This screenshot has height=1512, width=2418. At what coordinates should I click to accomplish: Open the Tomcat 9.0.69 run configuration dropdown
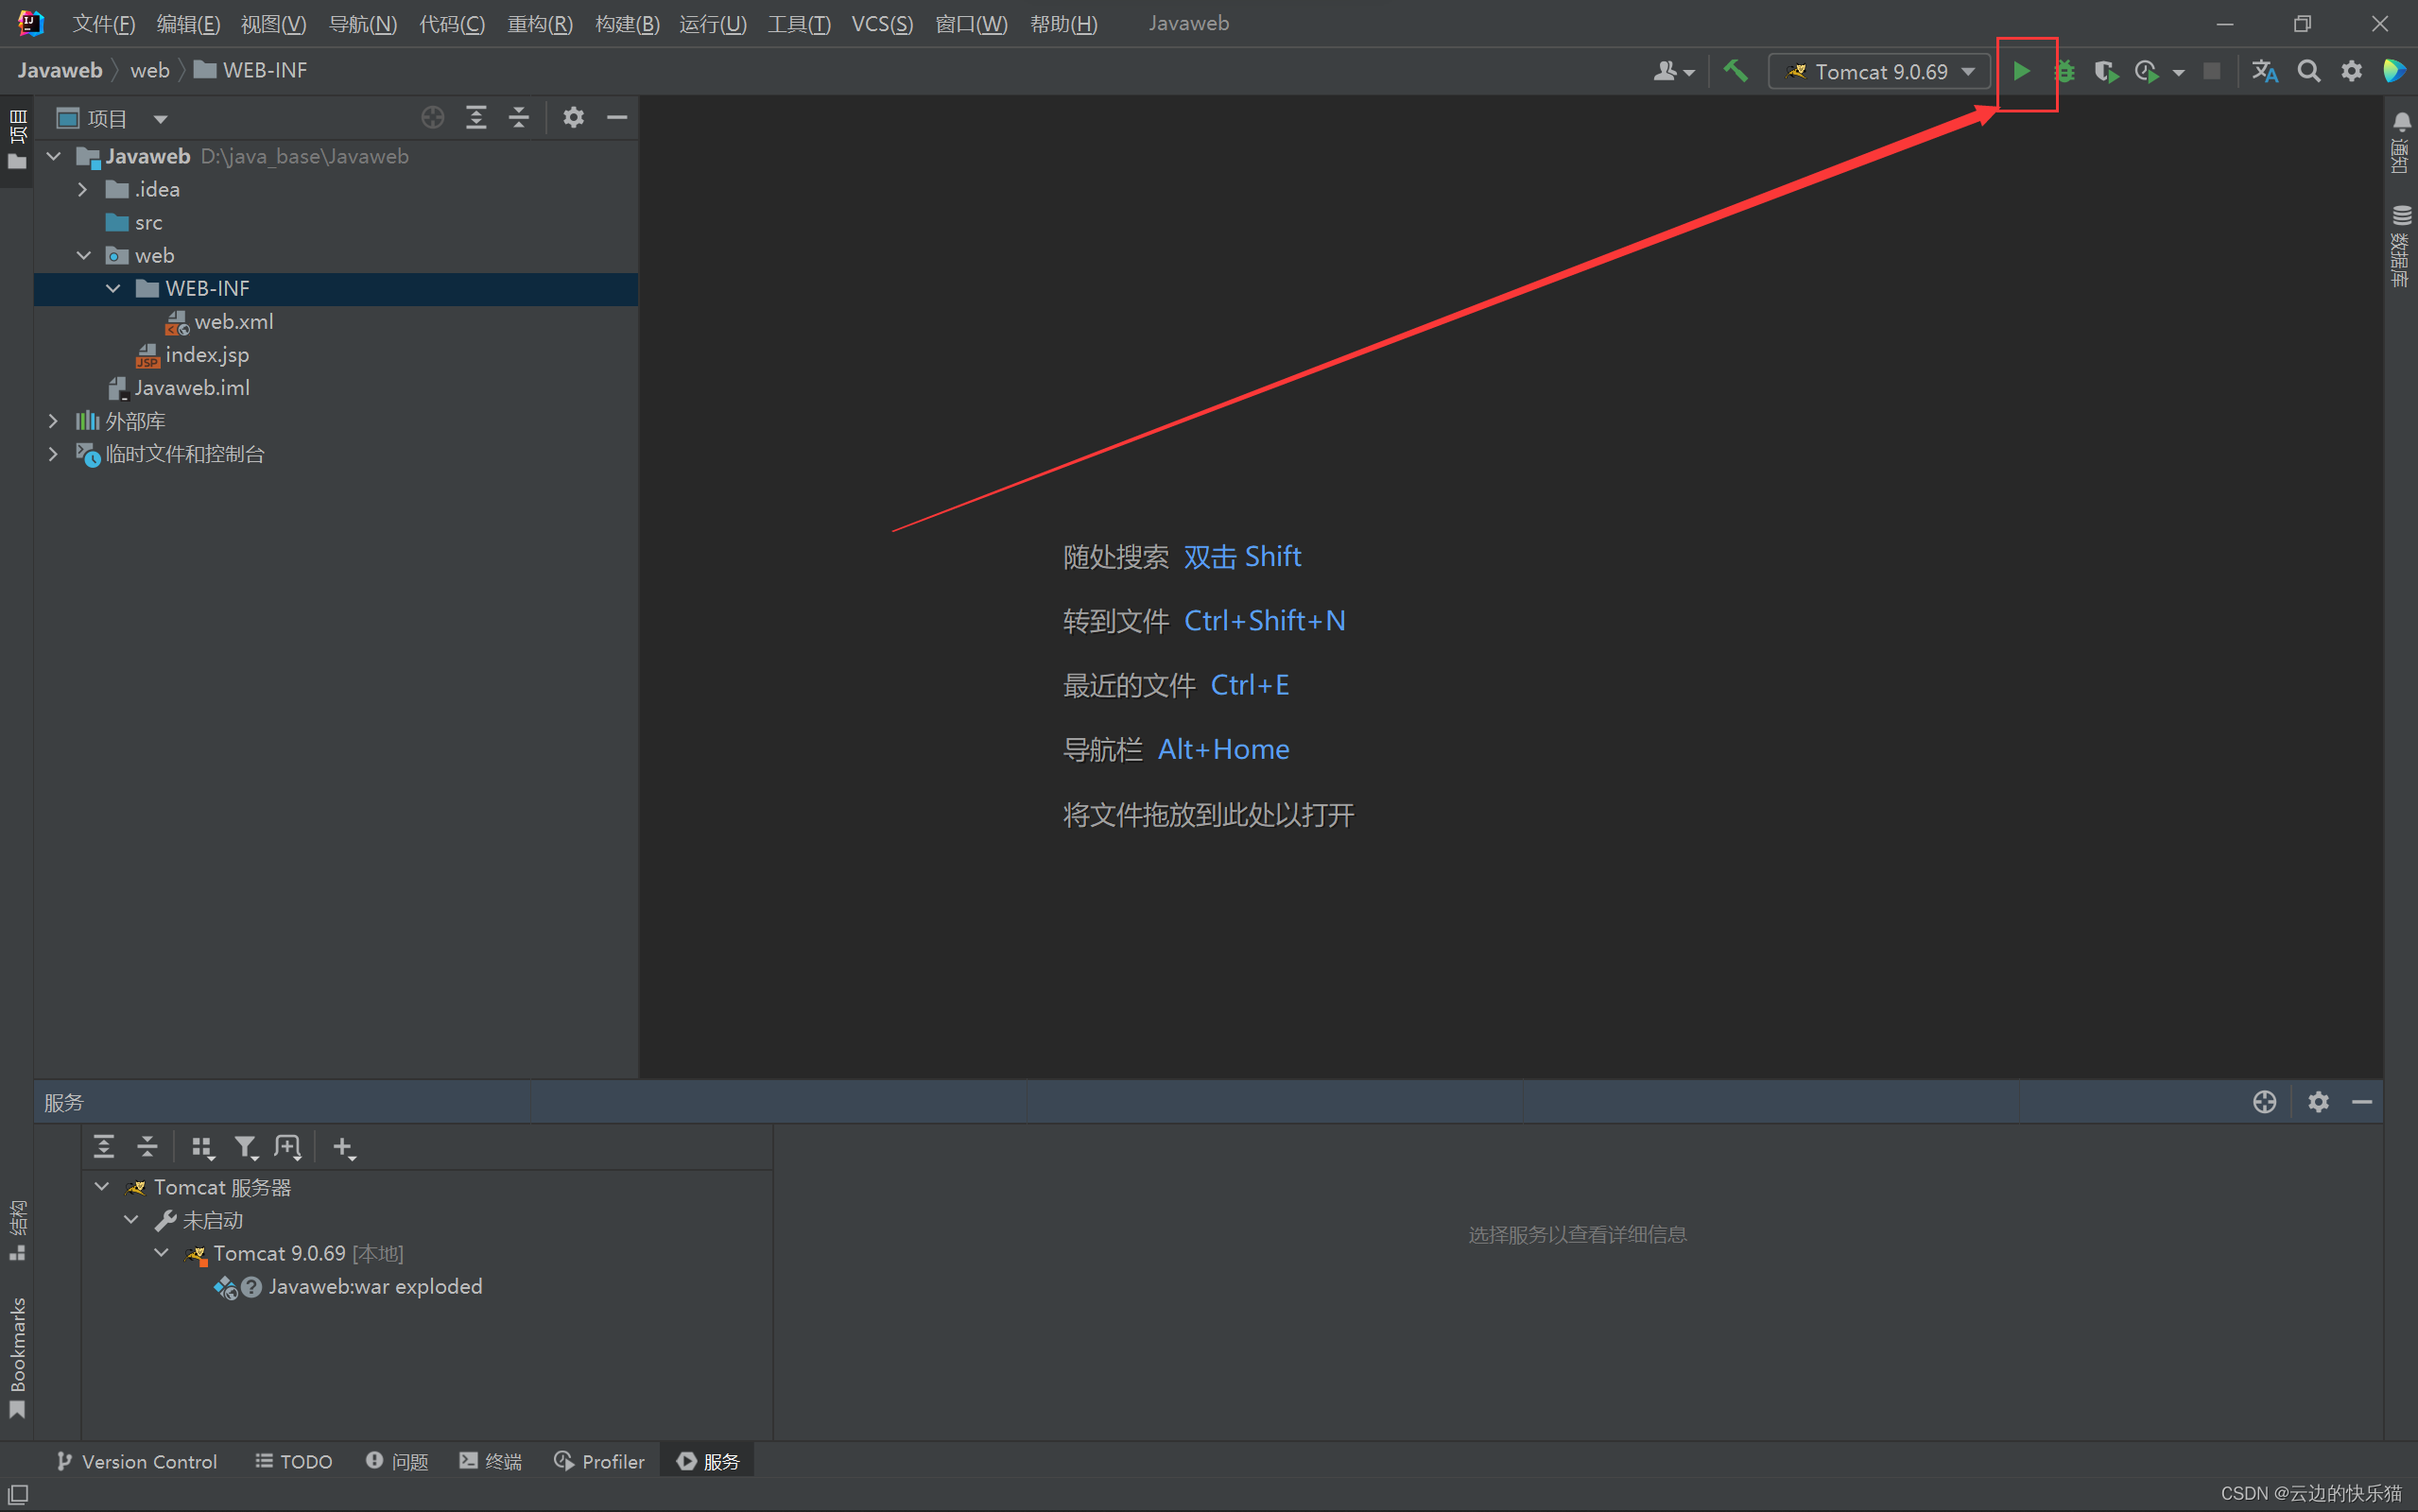pos(1879,72)
